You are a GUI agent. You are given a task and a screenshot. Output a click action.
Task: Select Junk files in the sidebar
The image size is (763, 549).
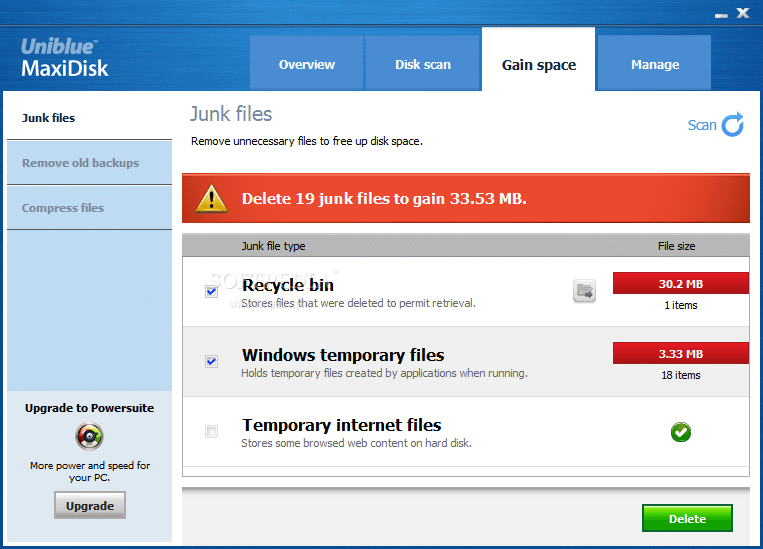click(x=90, y=118)
